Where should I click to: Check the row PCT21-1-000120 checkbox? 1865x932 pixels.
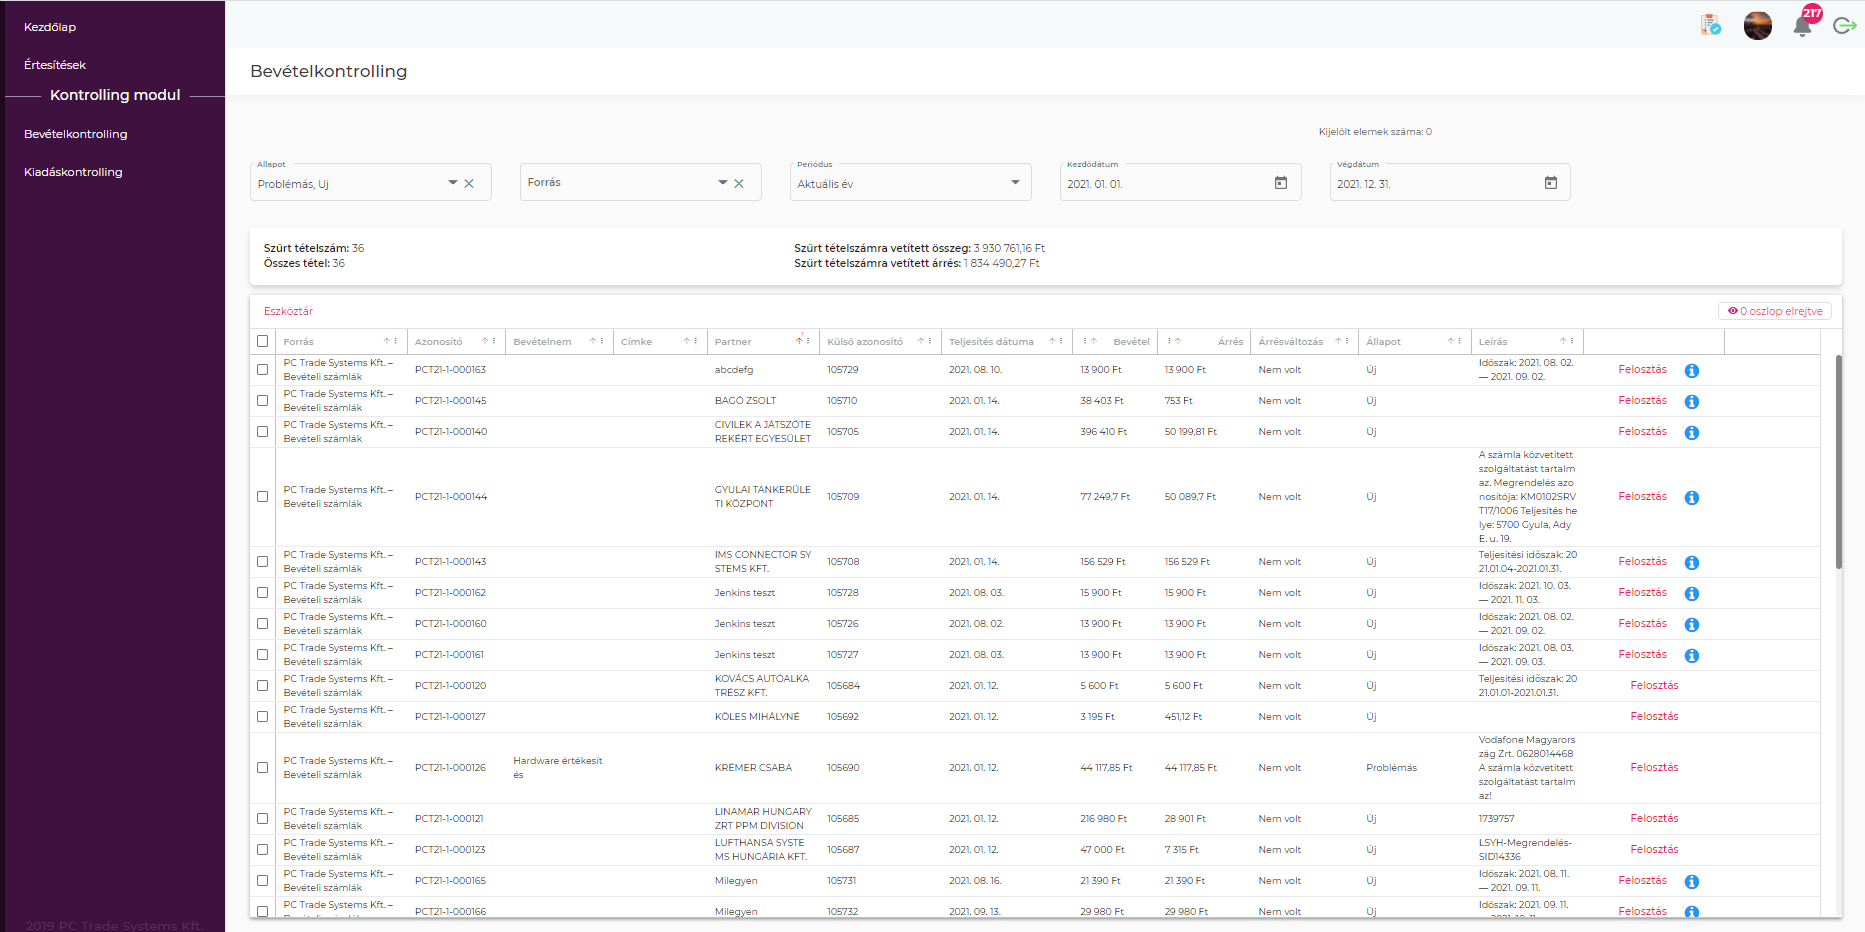click(263, 686)
